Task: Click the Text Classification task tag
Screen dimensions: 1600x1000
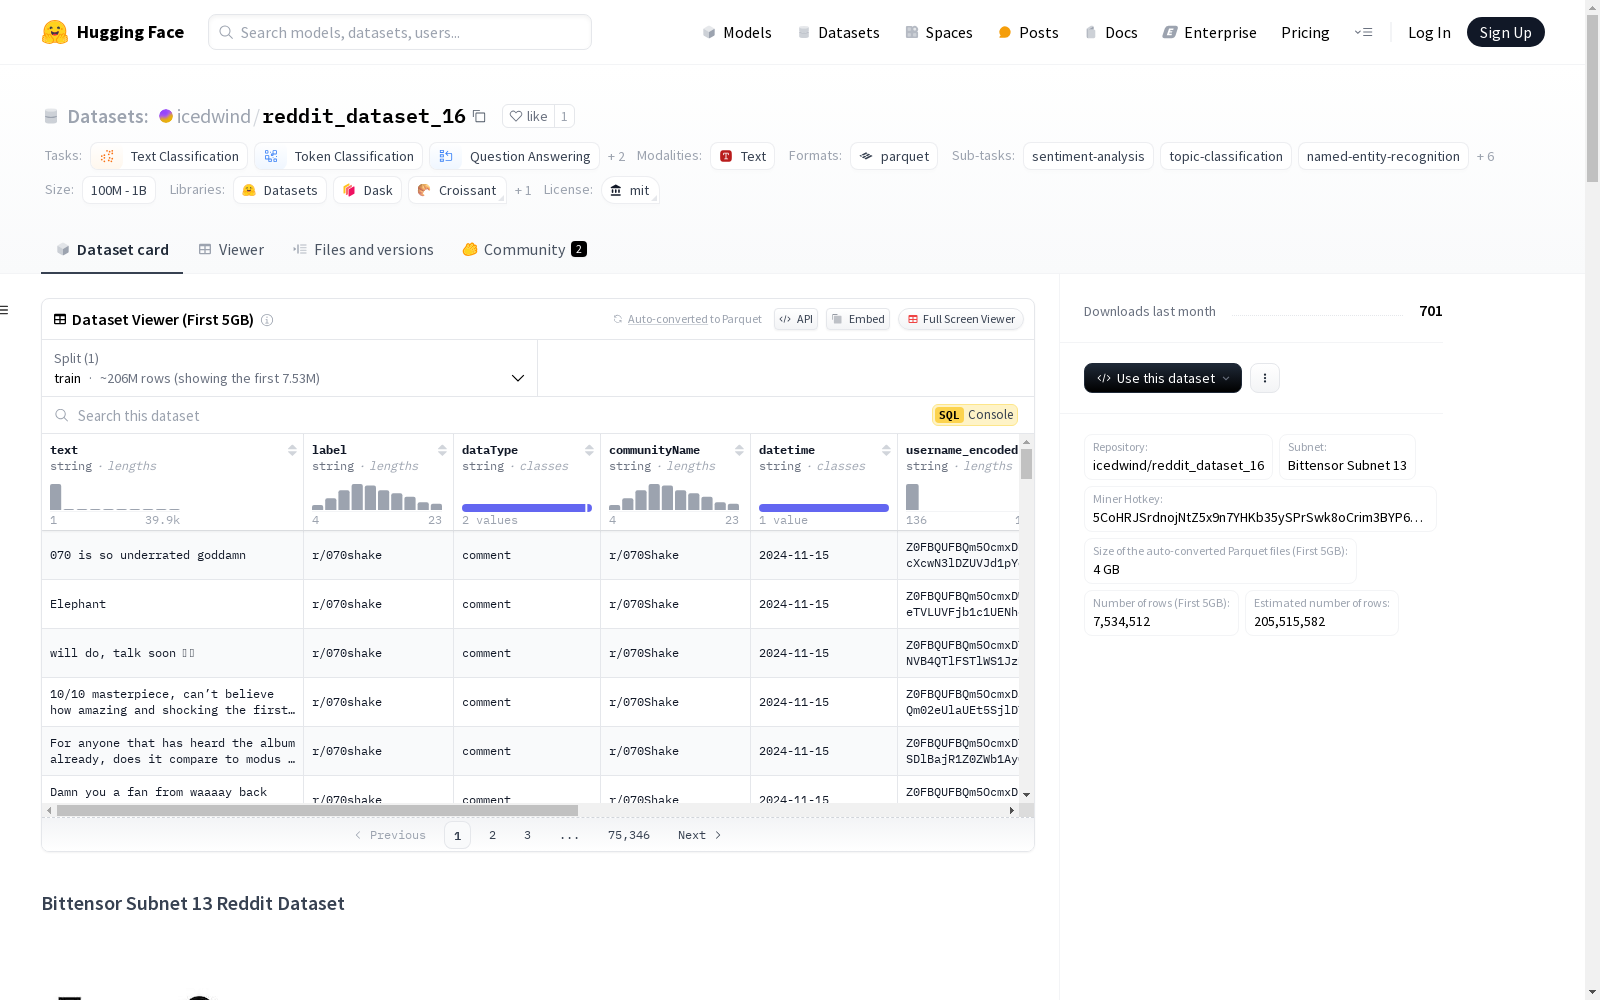Action: point(169,157)
